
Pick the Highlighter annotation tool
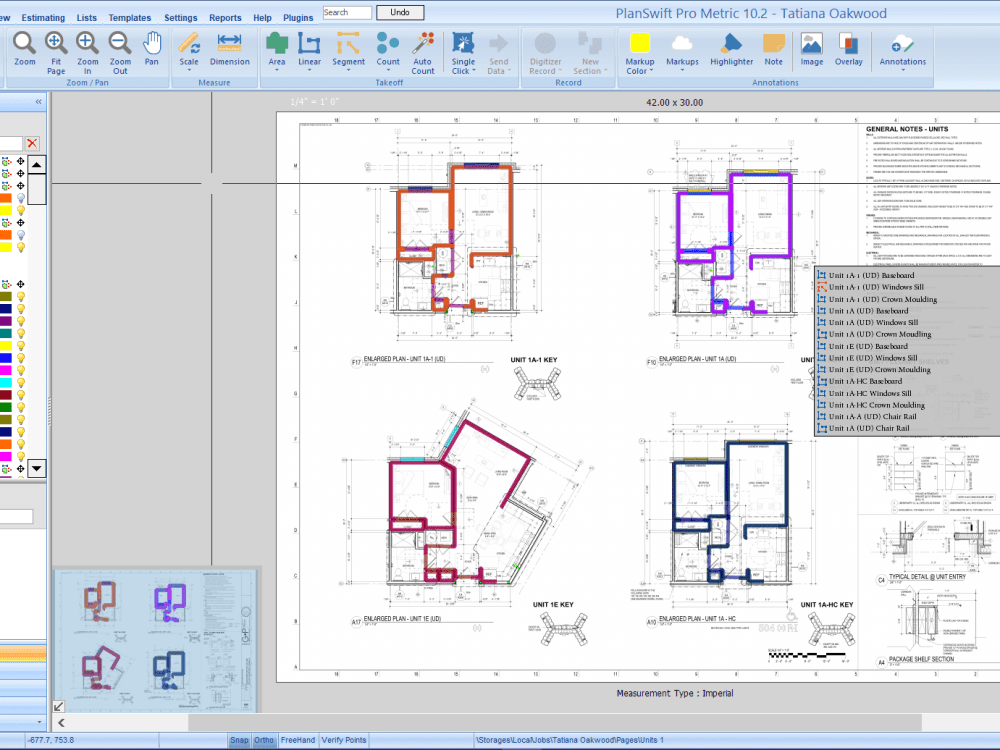pyautogui.click(x=732, y=49)
